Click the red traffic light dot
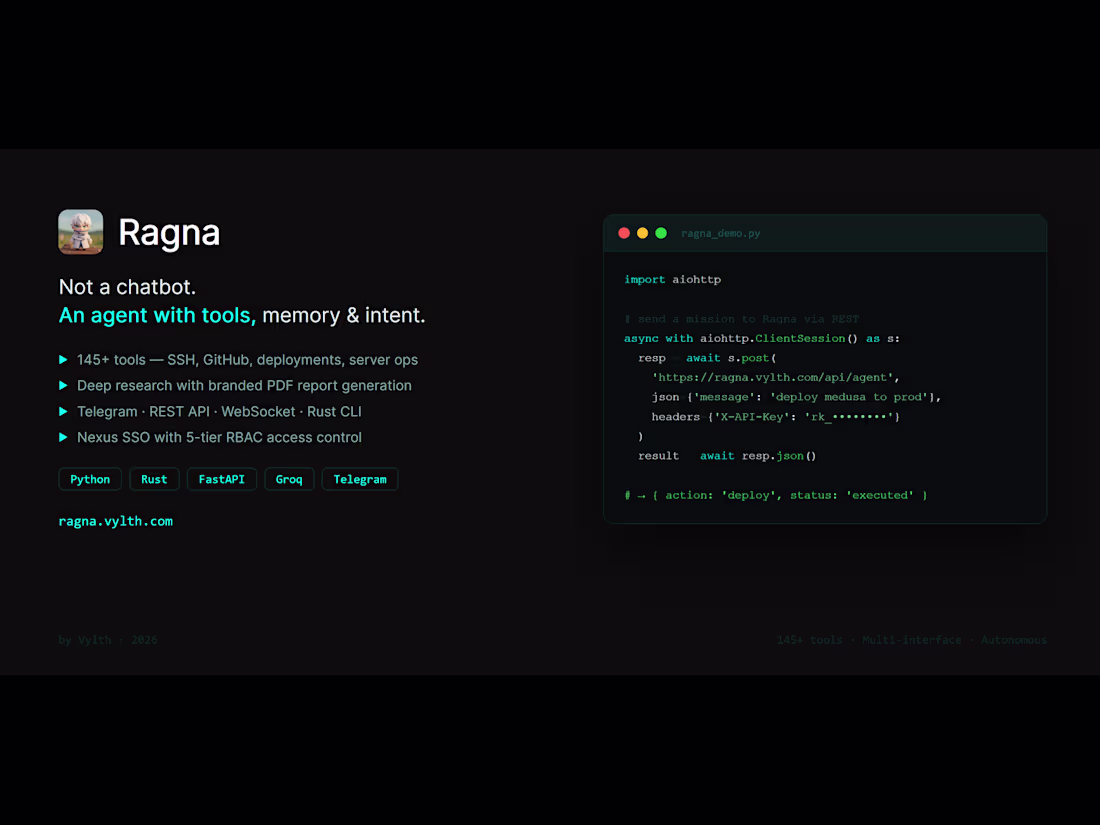This screenshot has width=1100, height=825. (624, 232)
